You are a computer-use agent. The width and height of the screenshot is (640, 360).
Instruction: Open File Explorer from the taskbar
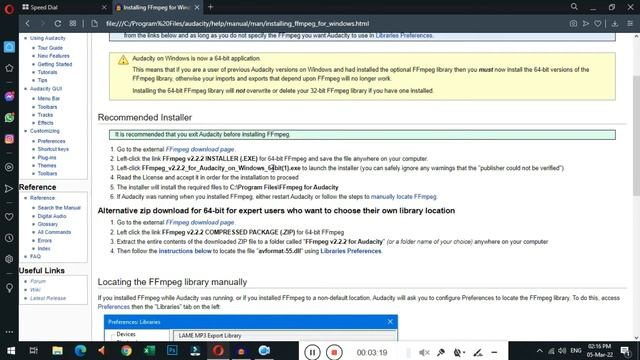pos(57,351)
